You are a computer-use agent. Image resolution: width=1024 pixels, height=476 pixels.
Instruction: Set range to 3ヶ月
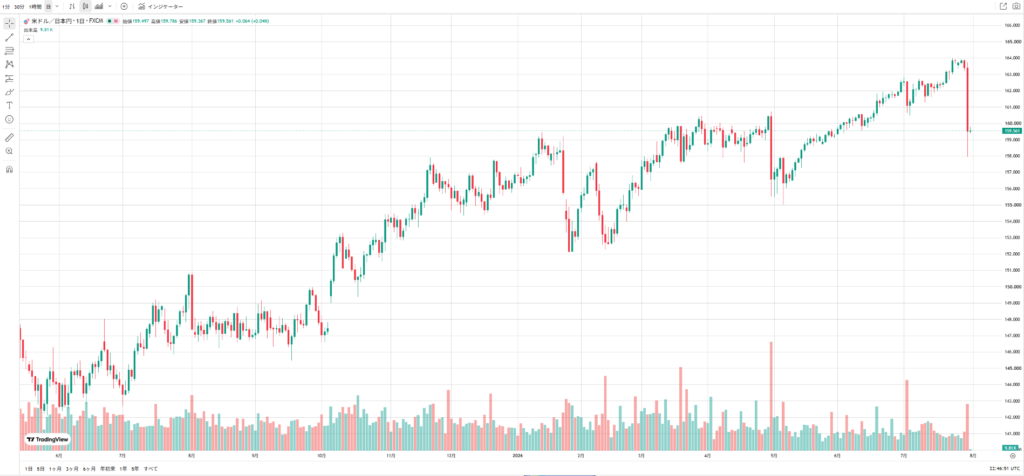tap(72, 469)
